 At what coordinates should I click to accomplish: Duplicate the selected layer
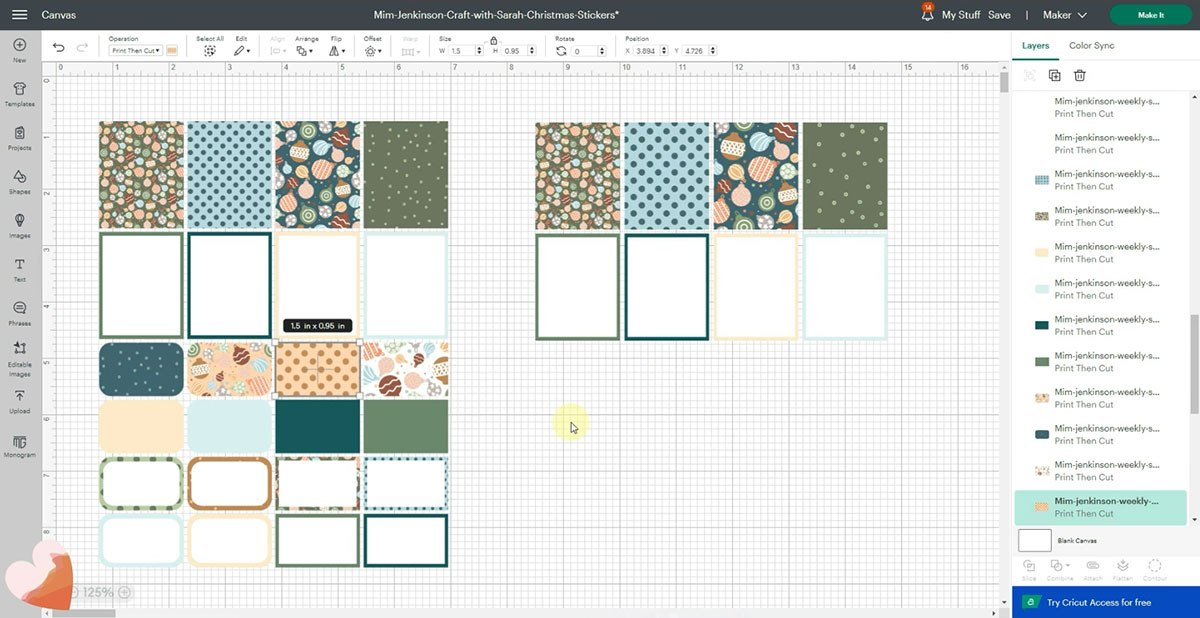pyautogui.click(x=1054, y=75)
